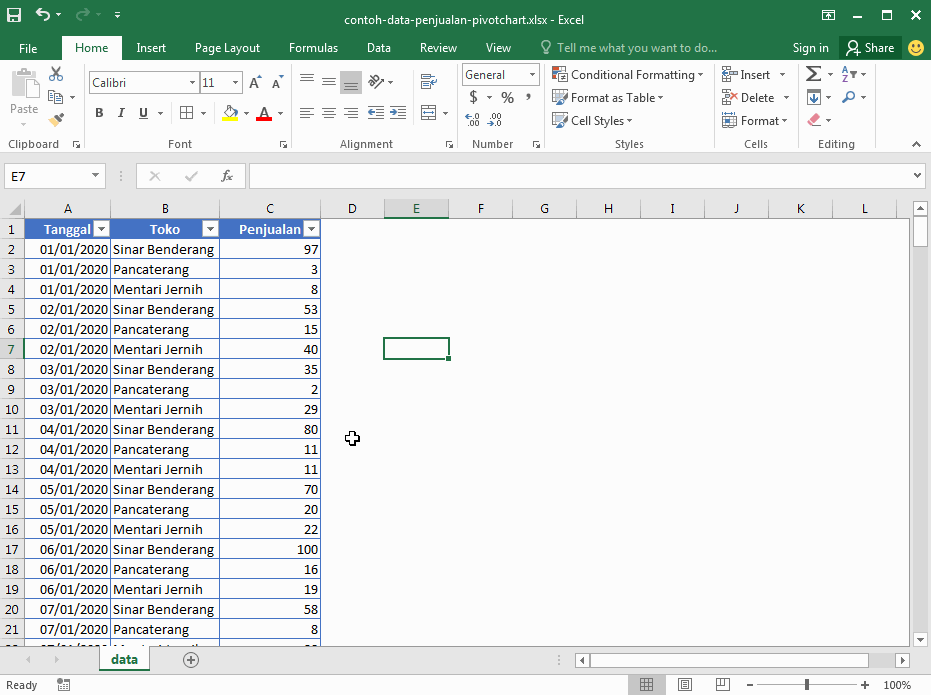Click the Share button
The width and height of the screenshot is (931, 695).
click(869, 47)
